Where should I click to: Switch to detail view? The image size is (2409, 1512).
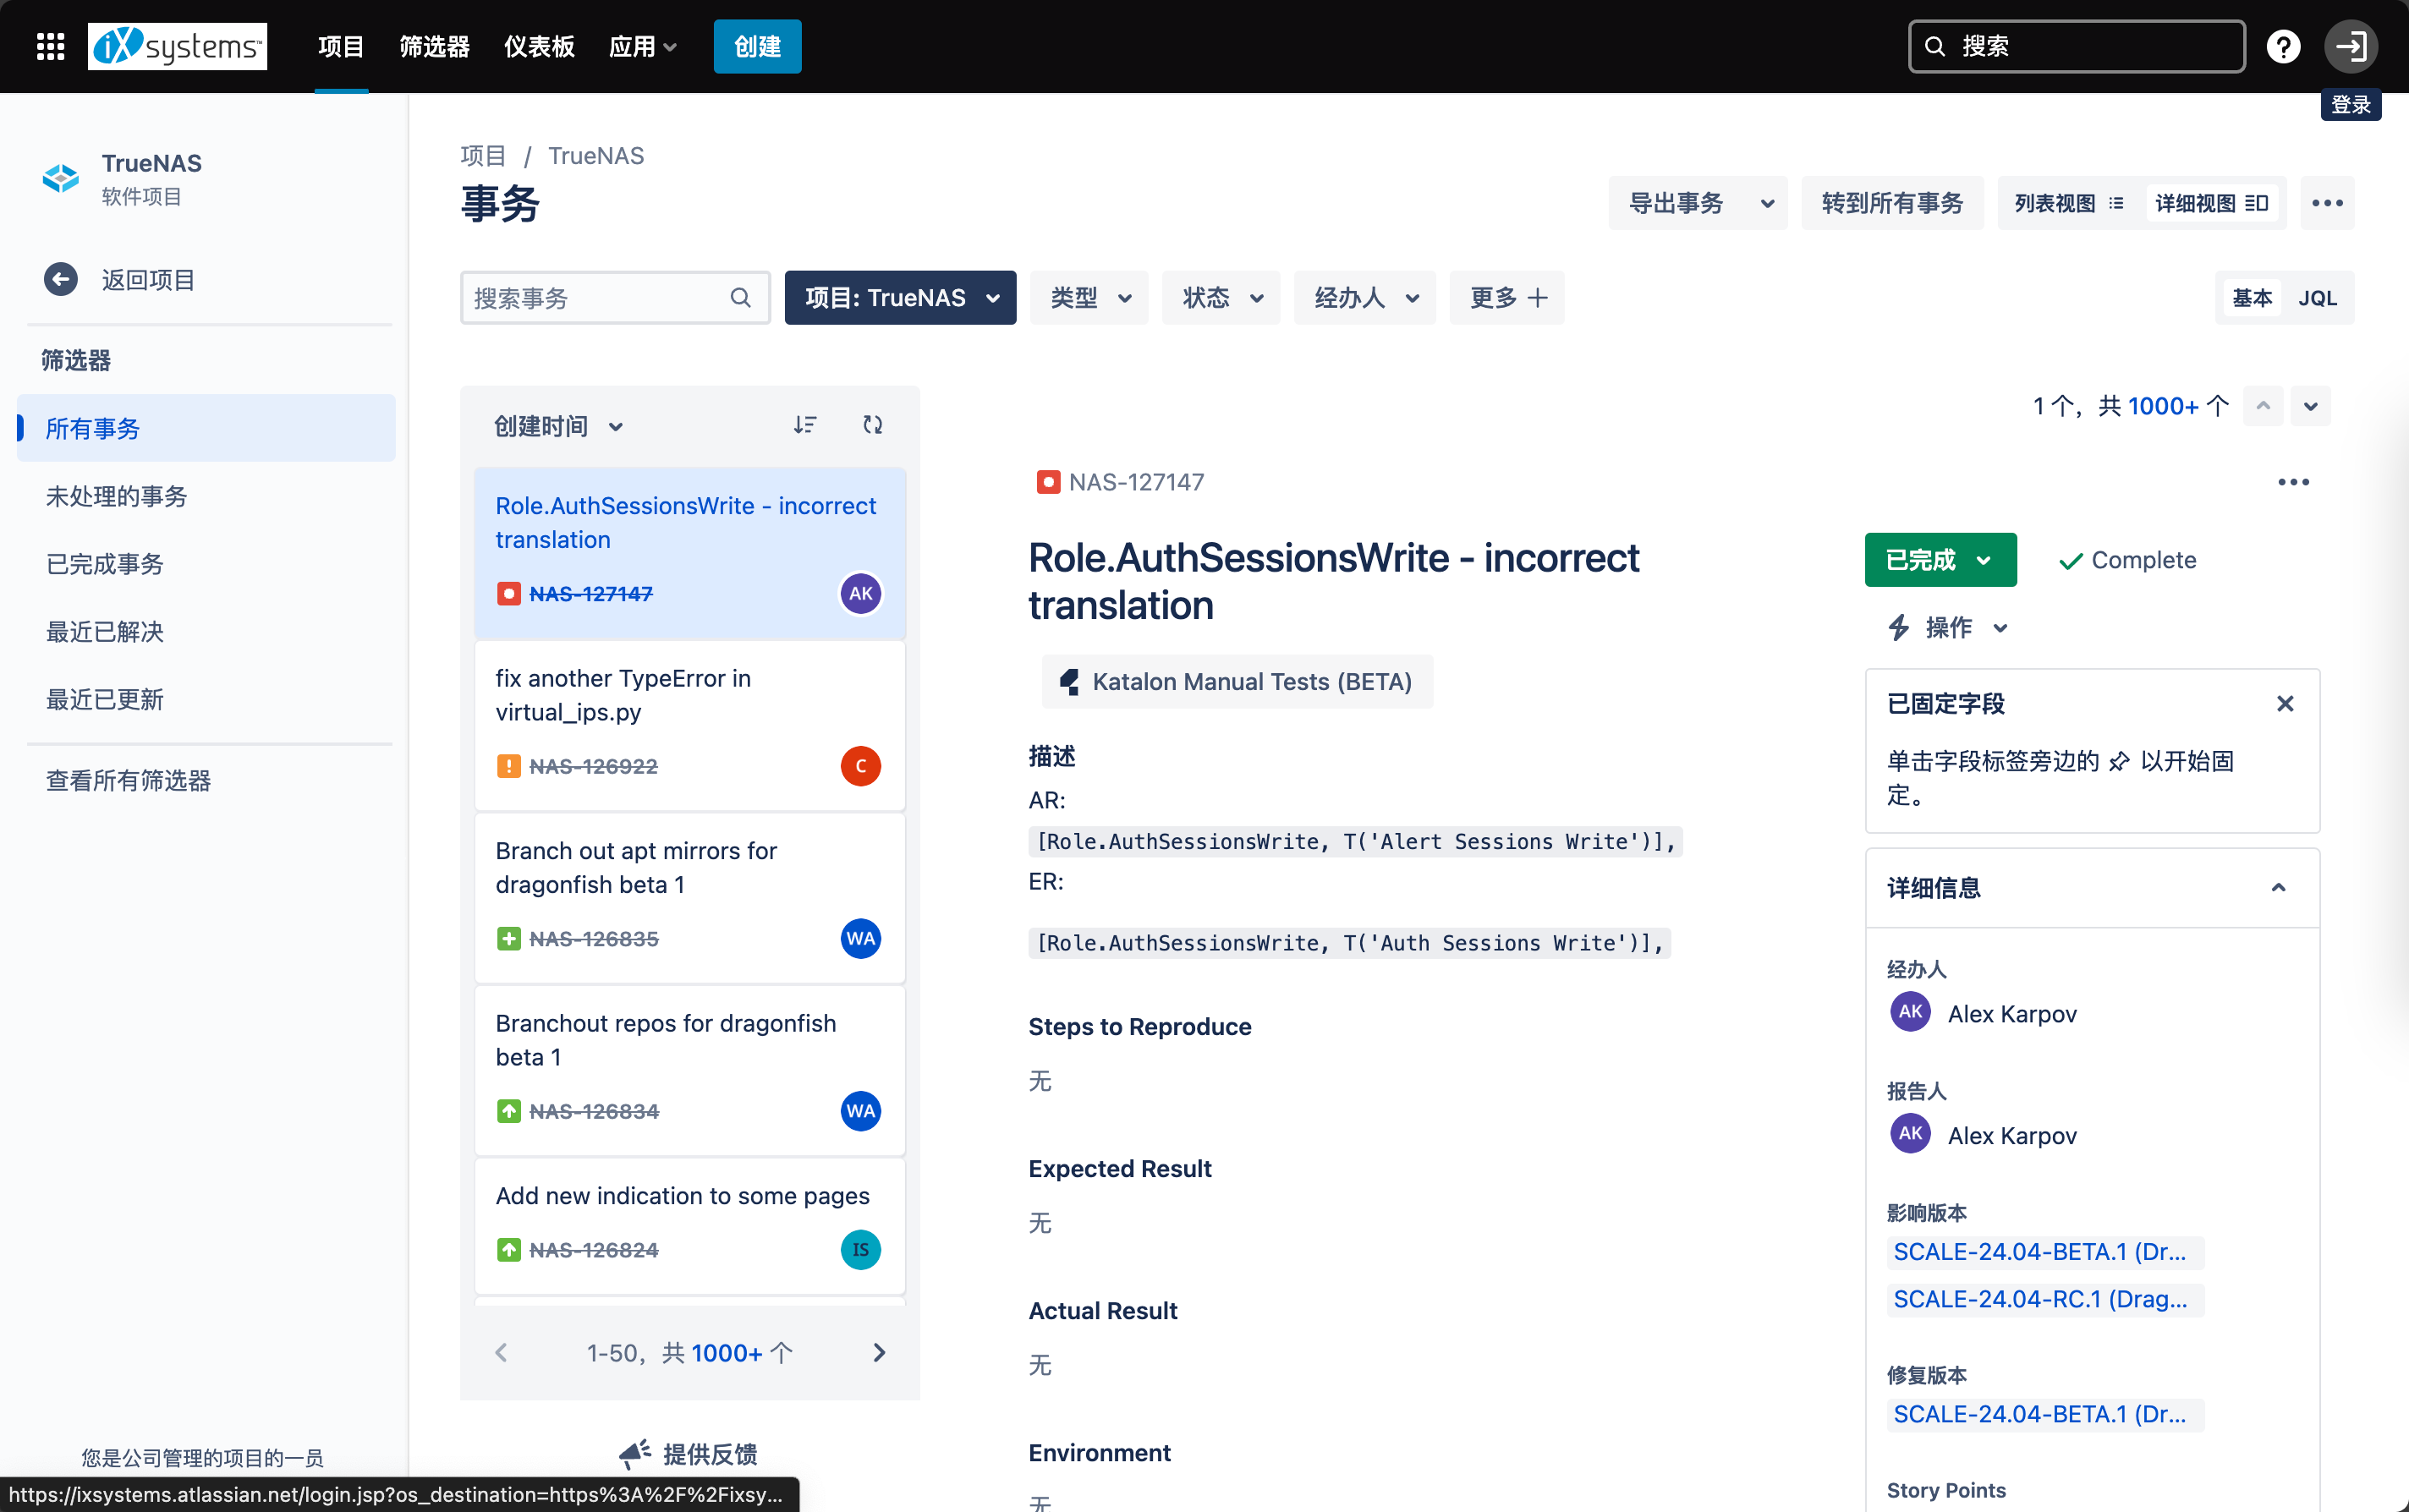pyautogui.click(x=2211, y=203)
